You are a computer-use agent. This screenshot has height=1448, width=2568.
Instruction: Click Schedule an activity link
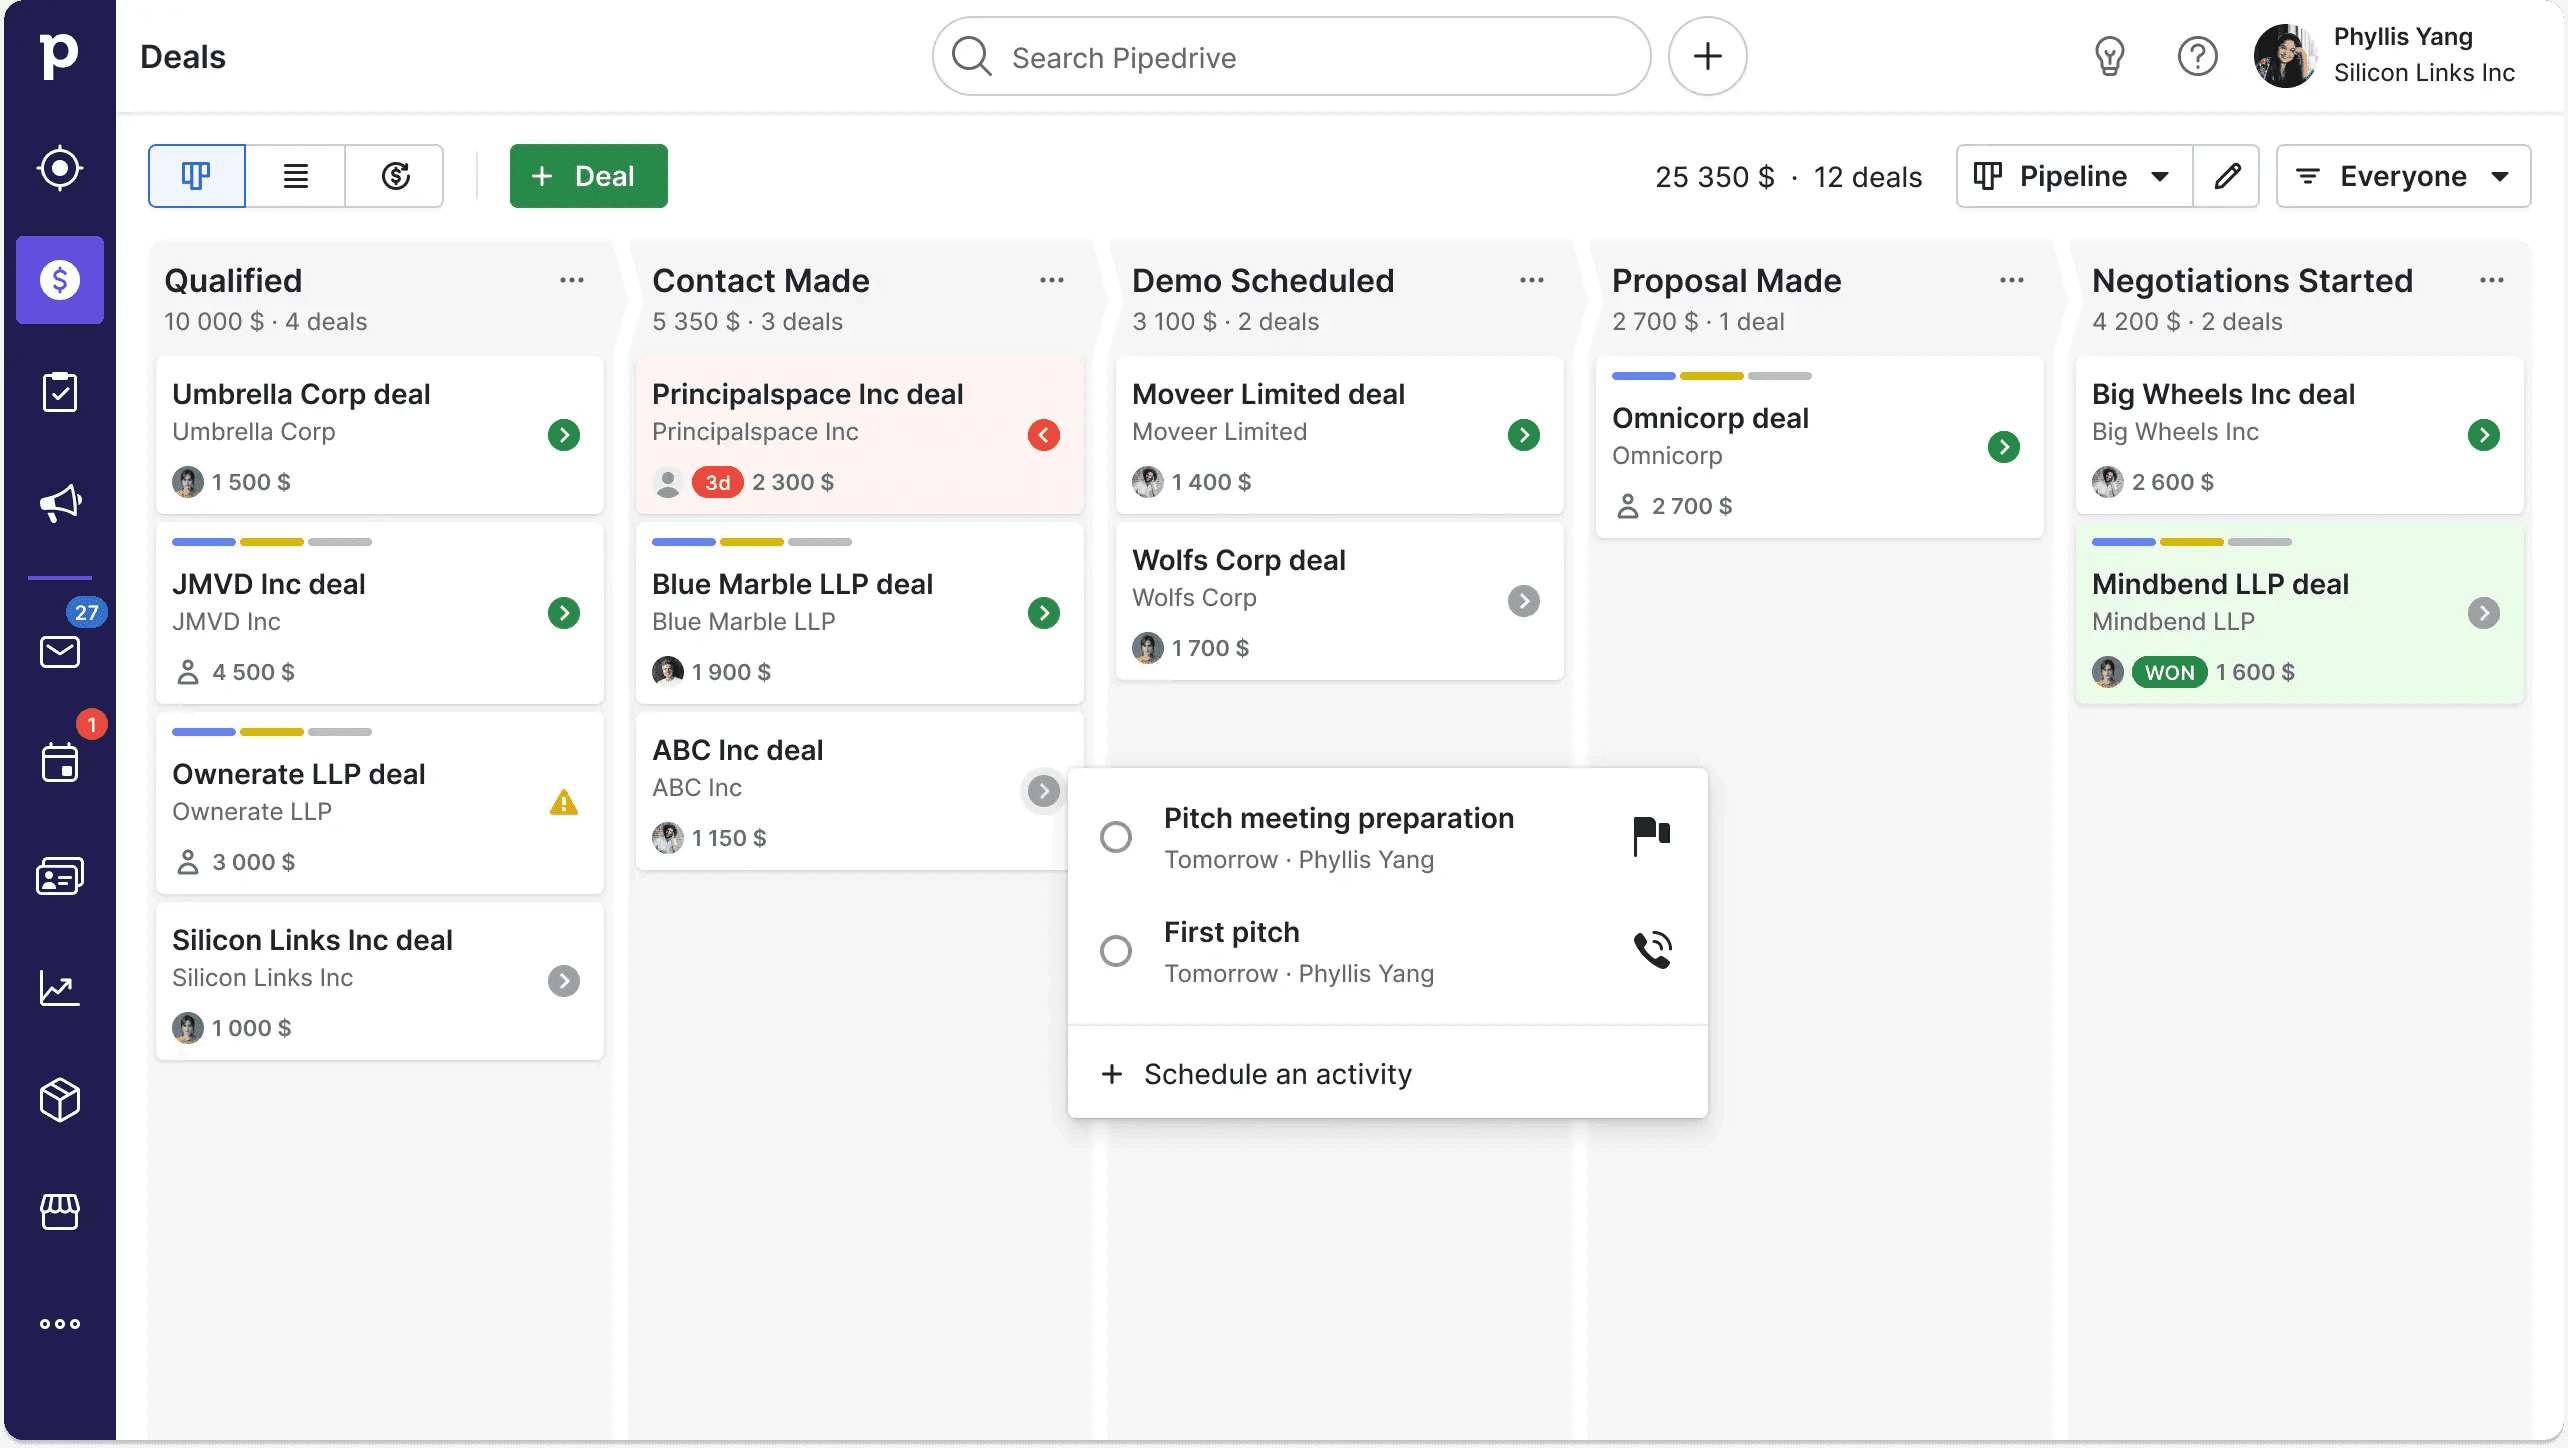click(x=1277, y=1072)
